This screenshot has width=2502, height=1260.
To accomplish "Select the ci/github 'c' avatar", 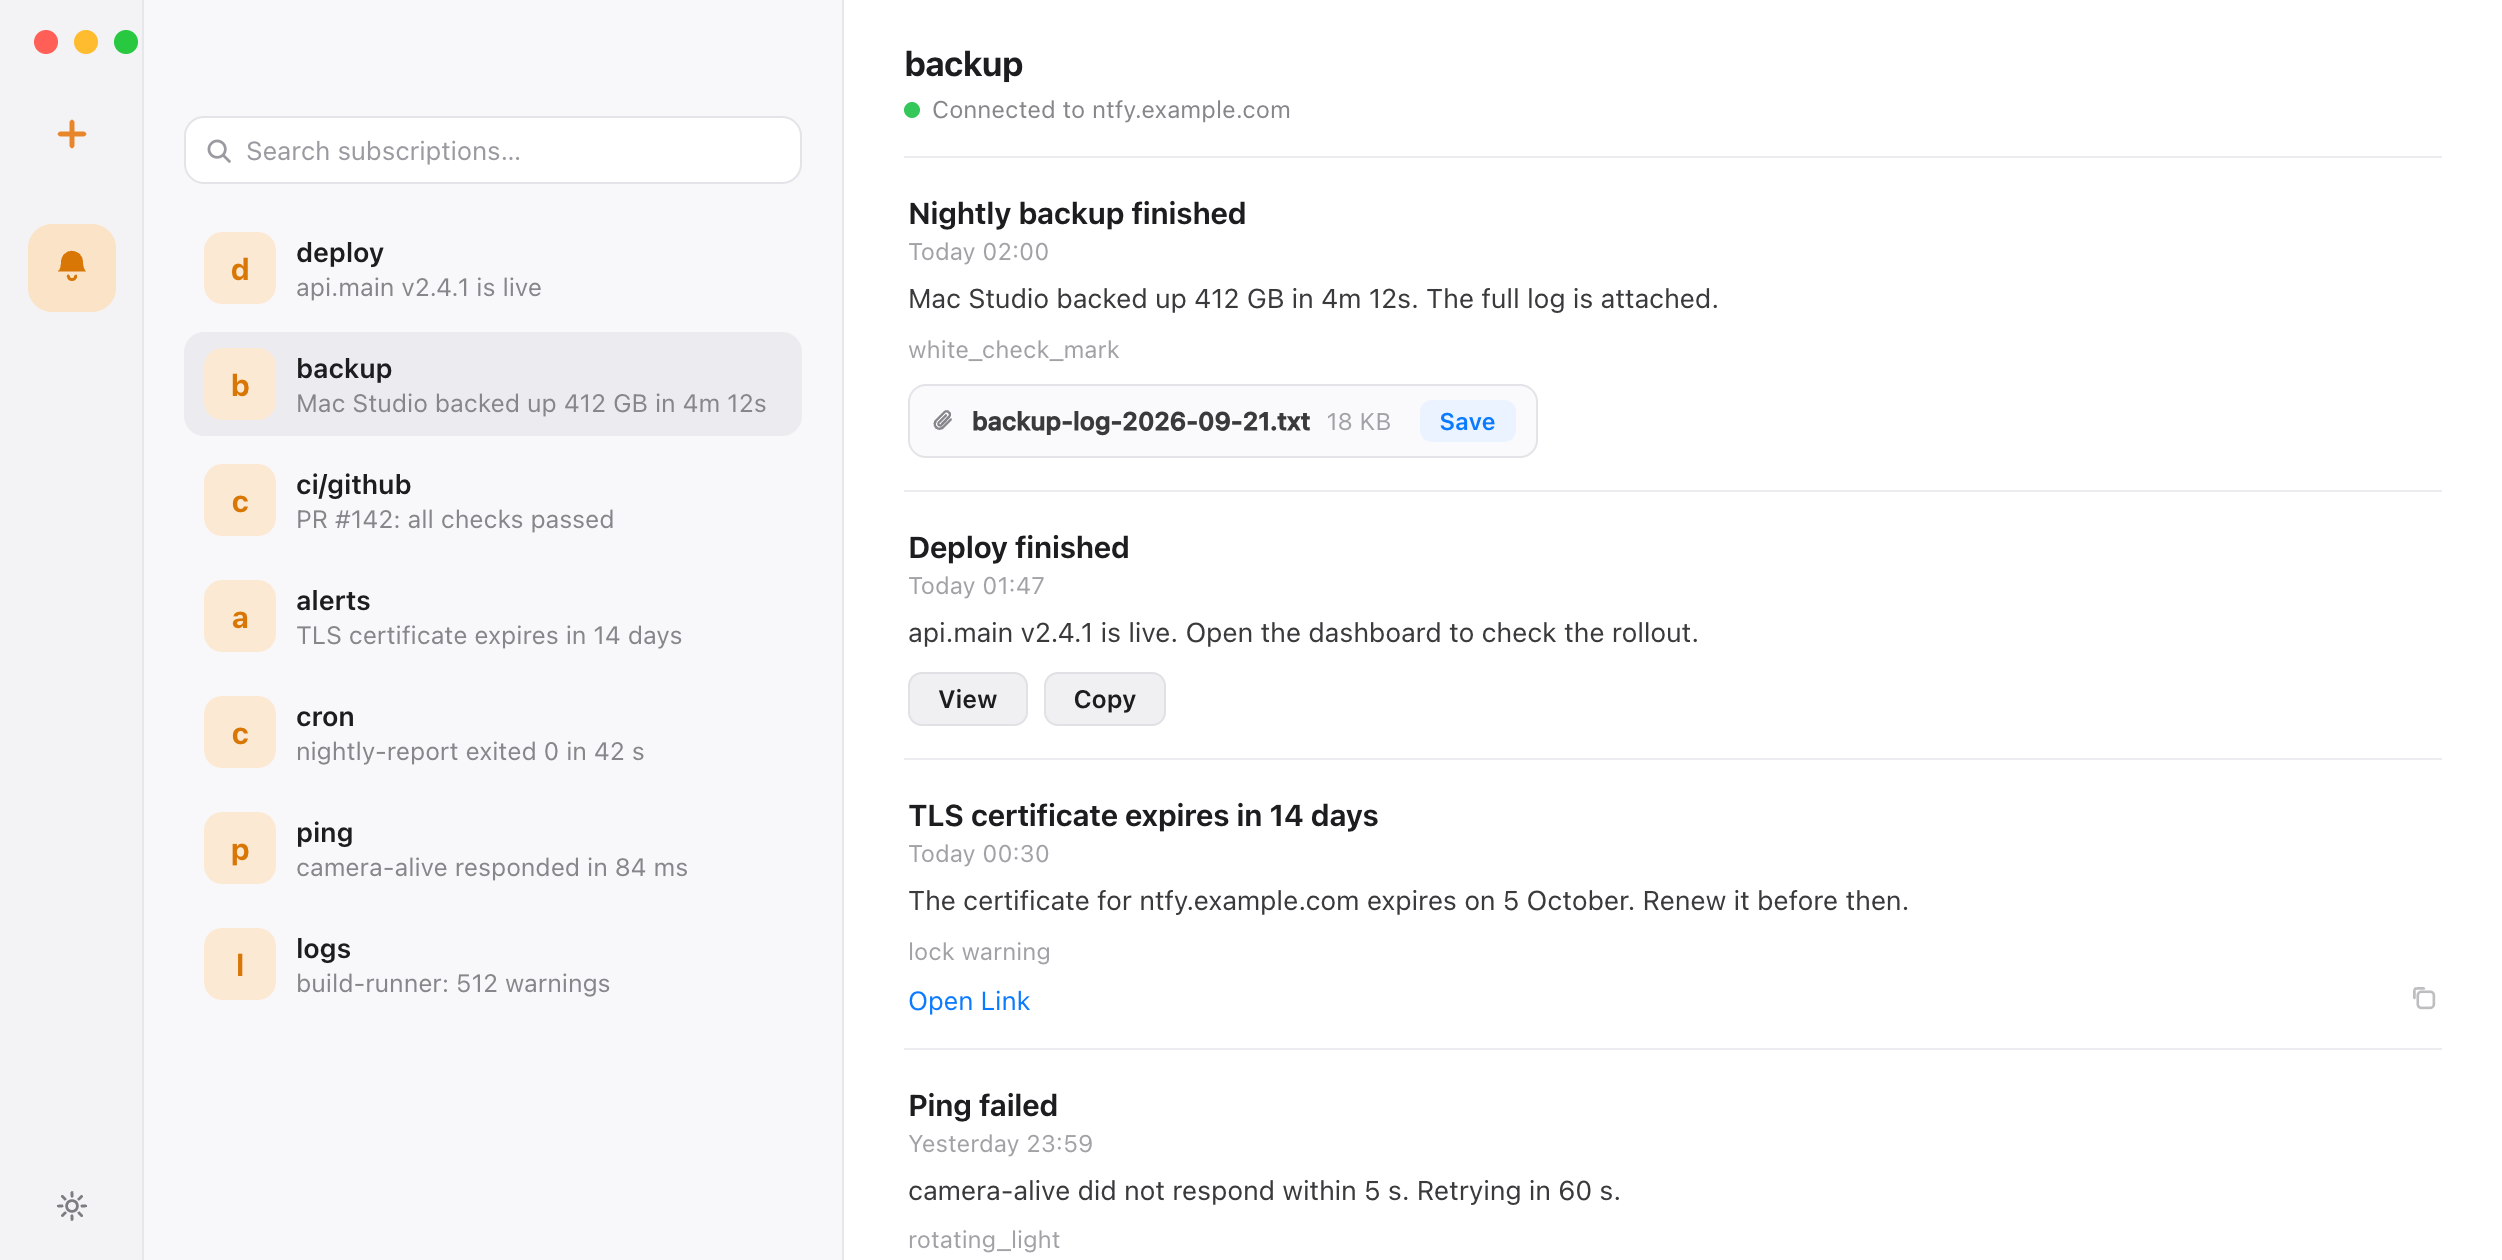I will [240, 500].
